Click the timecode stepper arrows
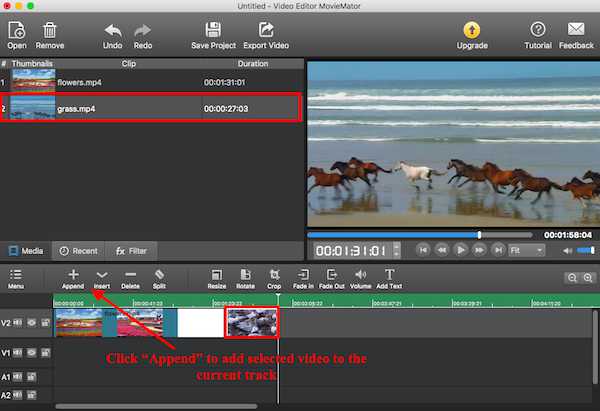Viewport: 600px width, 411px height. tap(396, 250)
